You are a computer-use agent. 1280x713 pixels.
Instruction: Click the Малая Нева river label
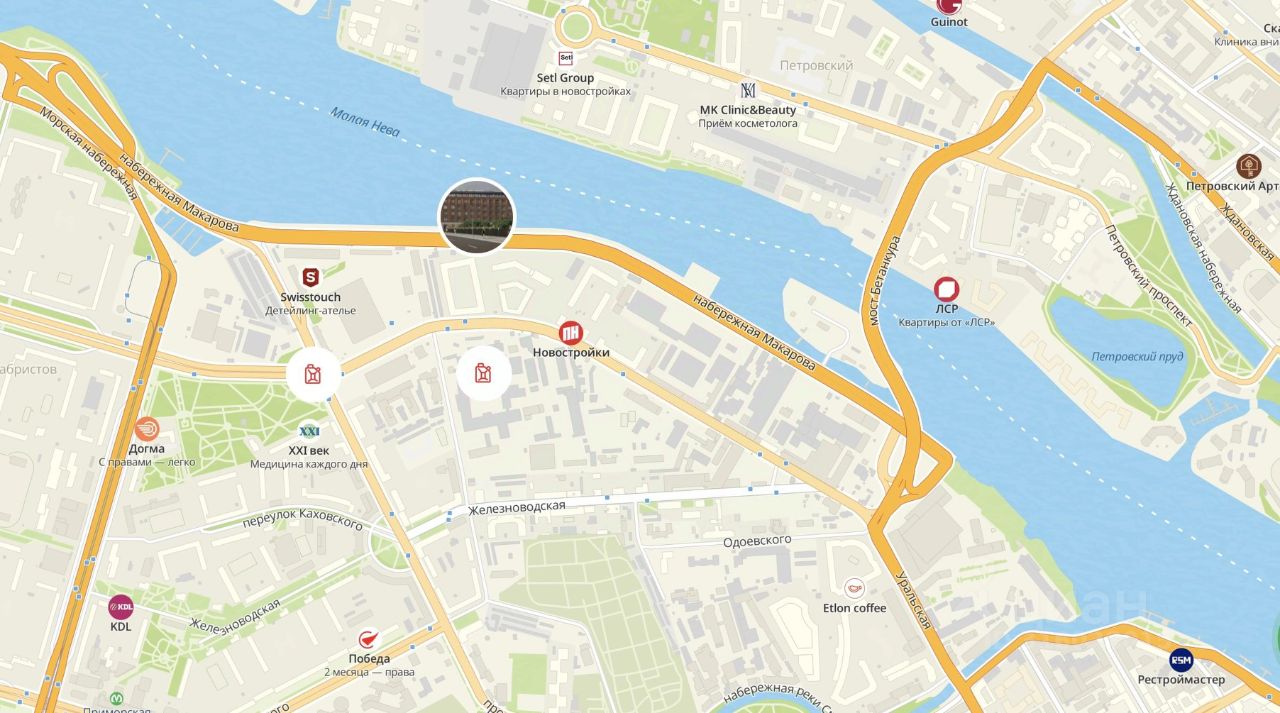365,120
